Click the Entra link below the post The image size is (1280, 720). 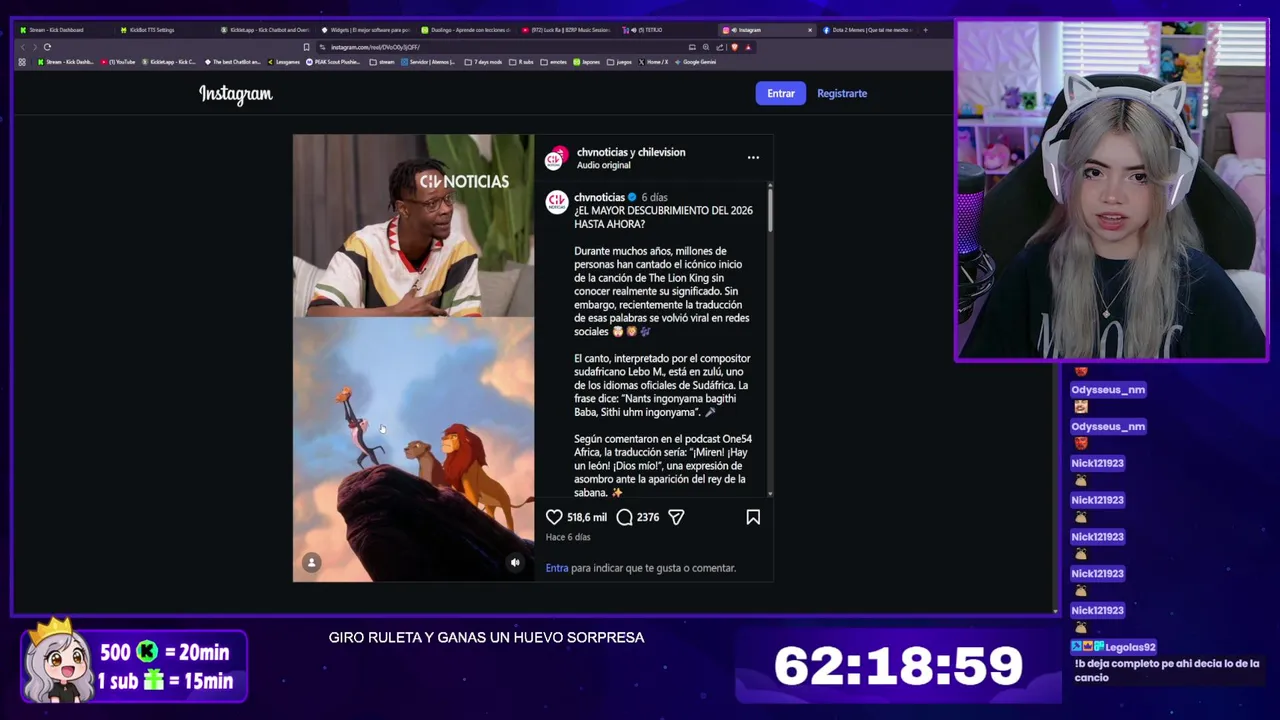(x=557, y=568)
